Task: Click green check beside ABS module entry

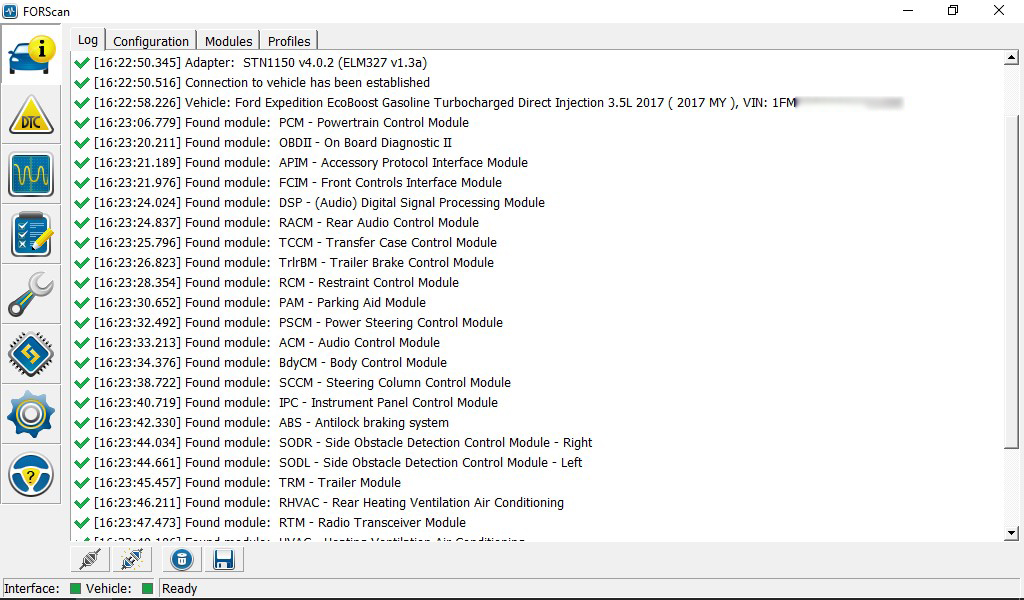Action: pyautogui.click(x=82, y=423)
